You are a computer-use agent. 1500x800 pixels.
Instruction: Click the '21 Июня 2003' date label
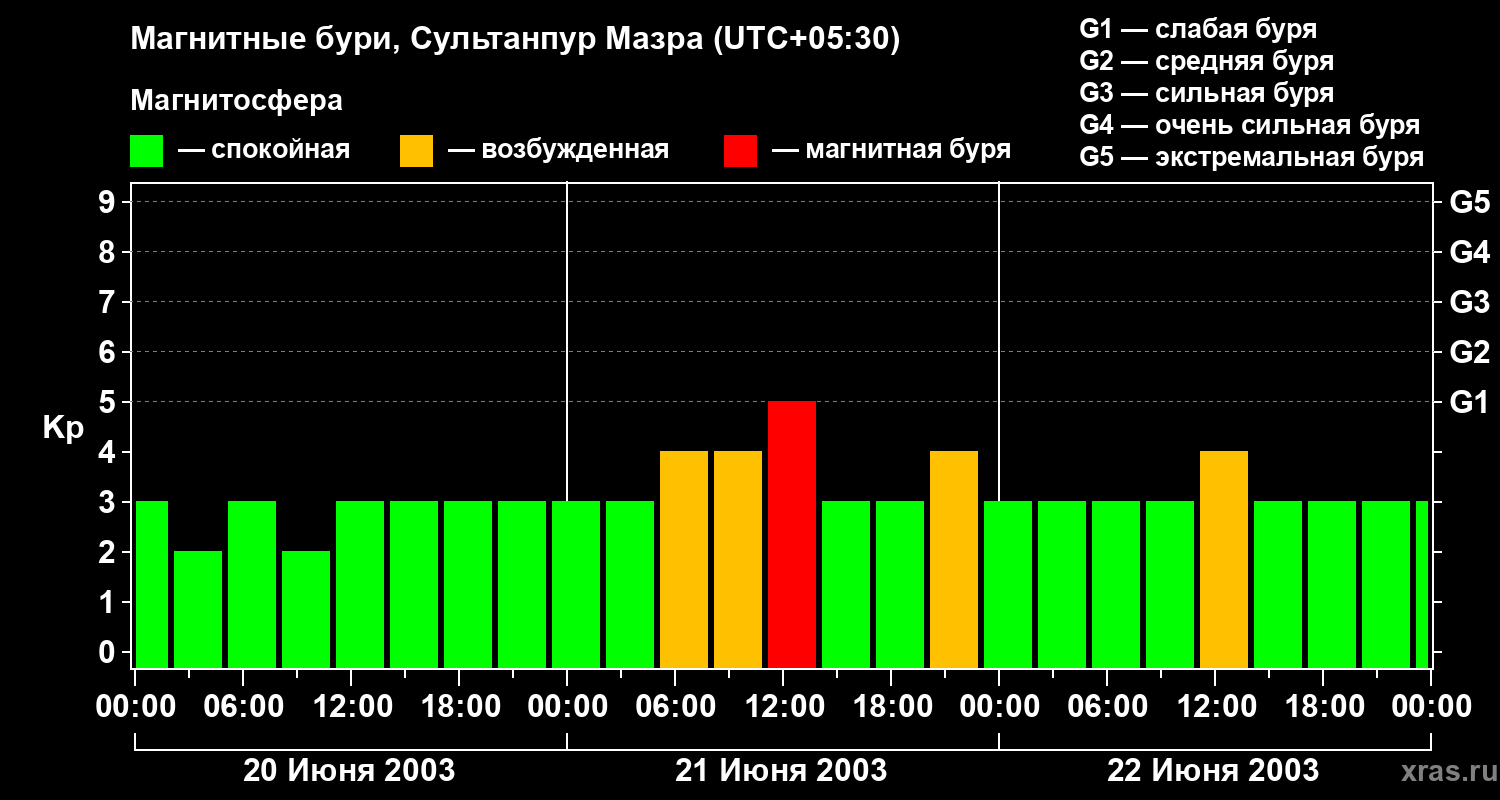tap(781, 771)
